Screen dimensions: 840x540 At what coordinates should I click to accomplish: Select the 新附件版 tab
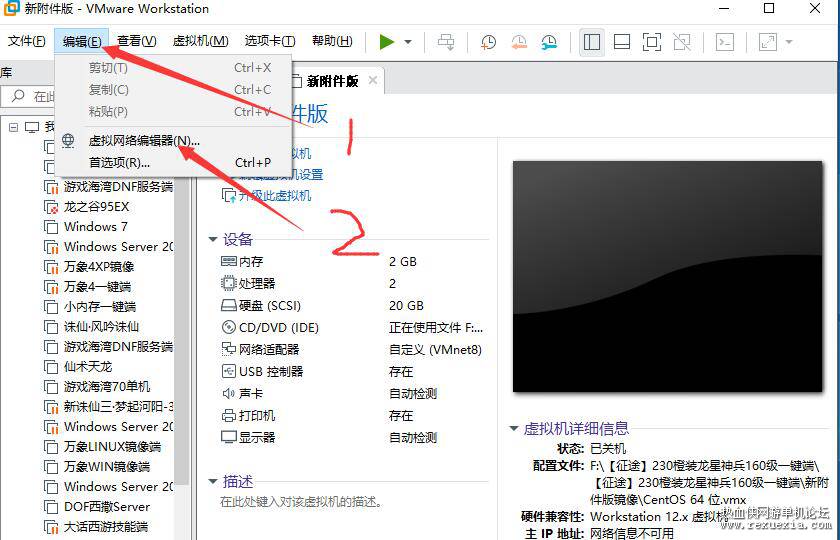point(332,81)
